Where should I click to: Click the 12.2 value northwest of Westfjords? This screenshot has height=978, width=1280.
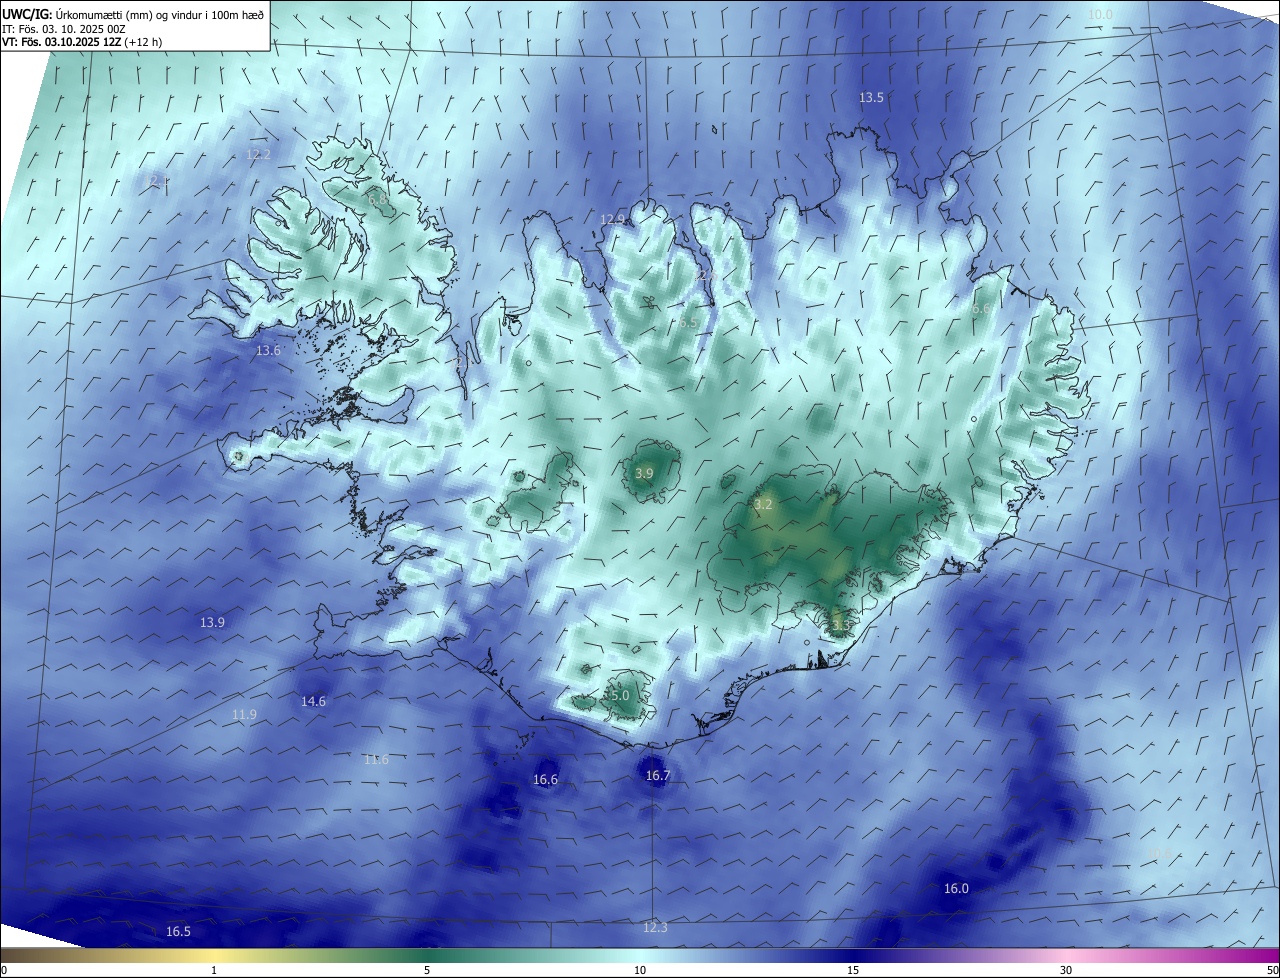point(258,154)
